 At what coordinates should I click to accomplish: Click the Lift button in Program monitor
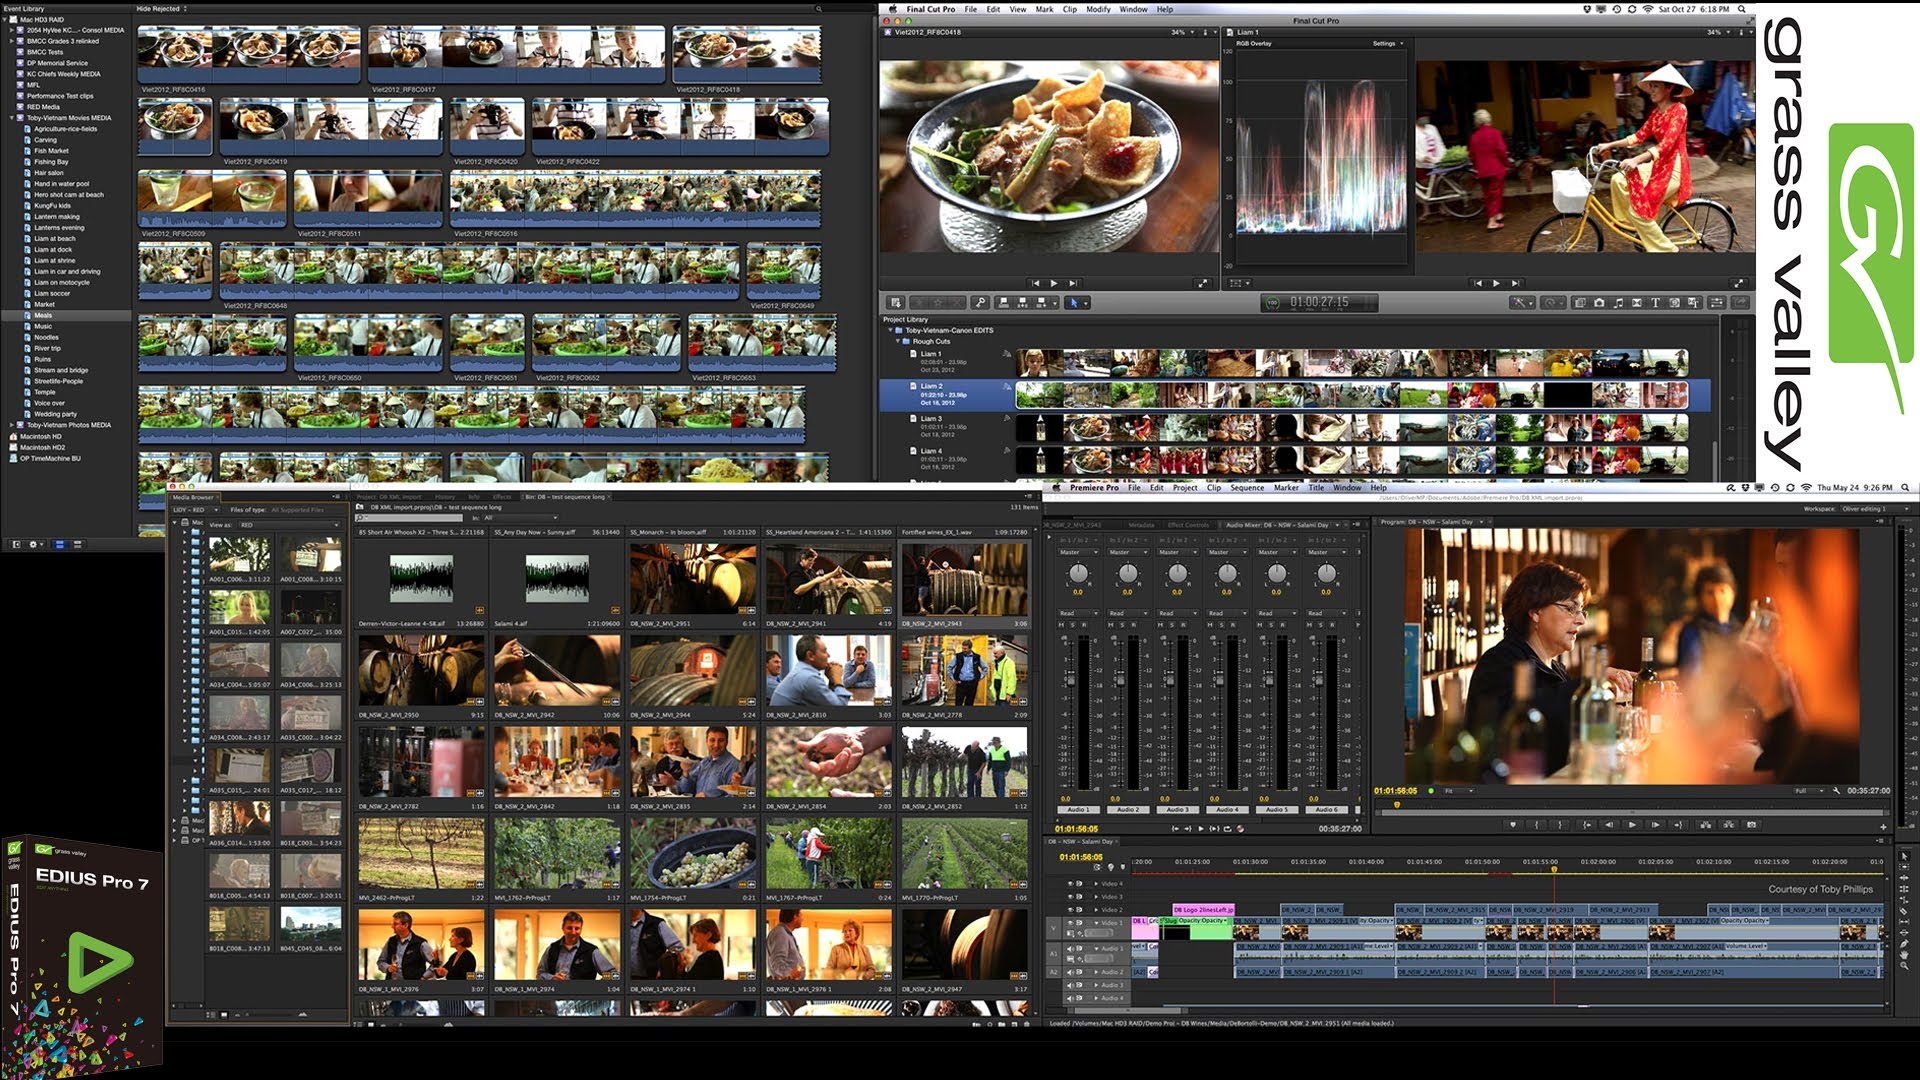click(x=1704, y=825)
